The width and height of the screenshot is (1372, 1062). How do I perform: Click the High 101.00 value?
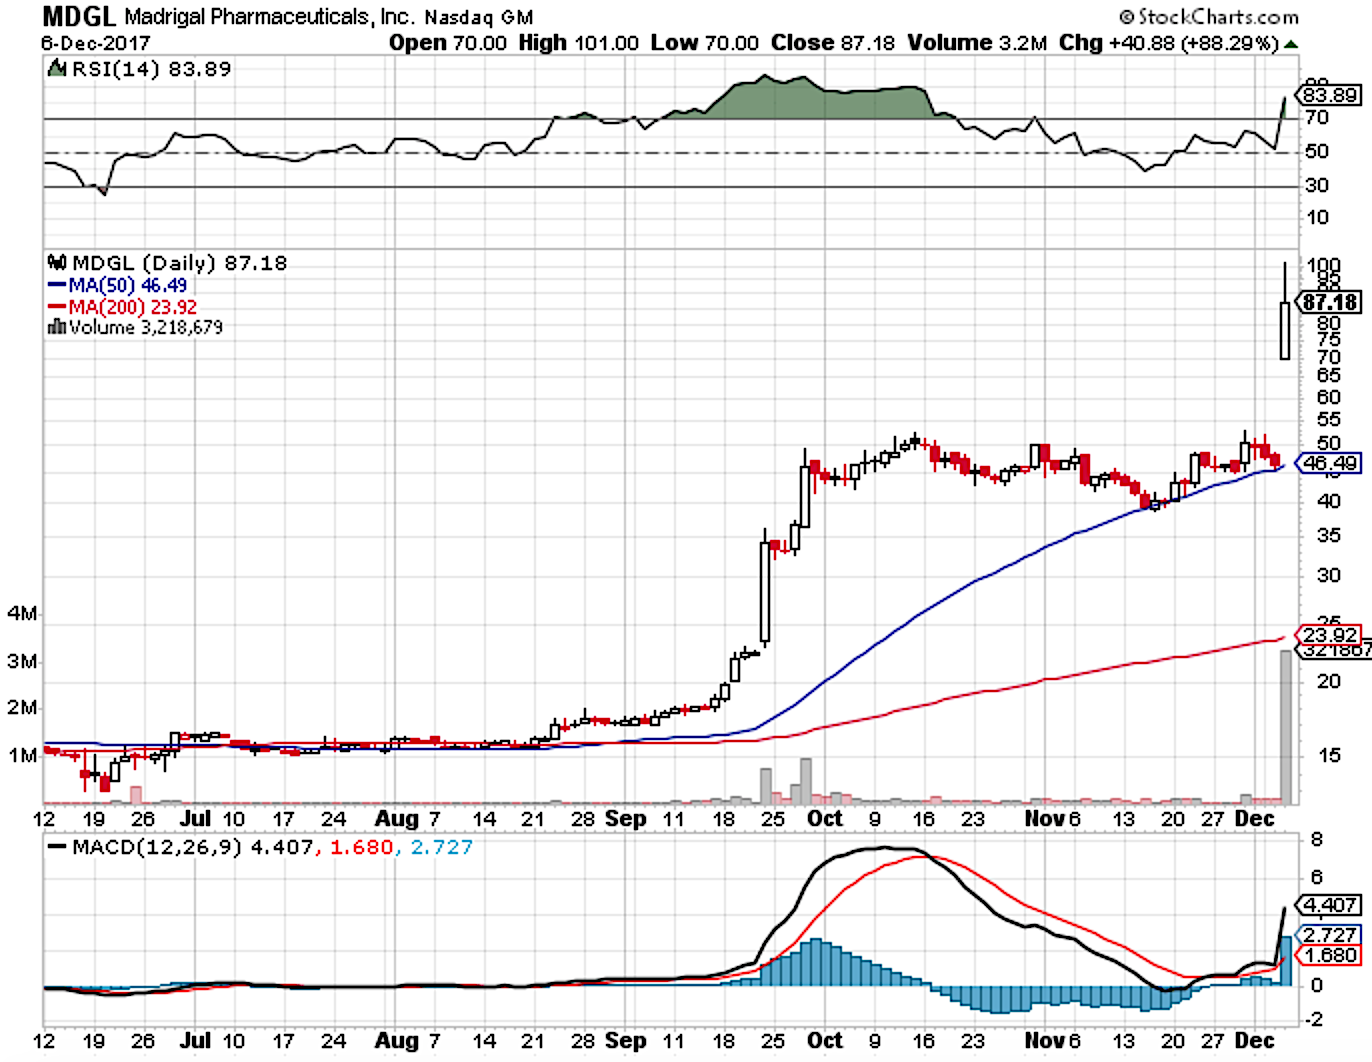579,43
